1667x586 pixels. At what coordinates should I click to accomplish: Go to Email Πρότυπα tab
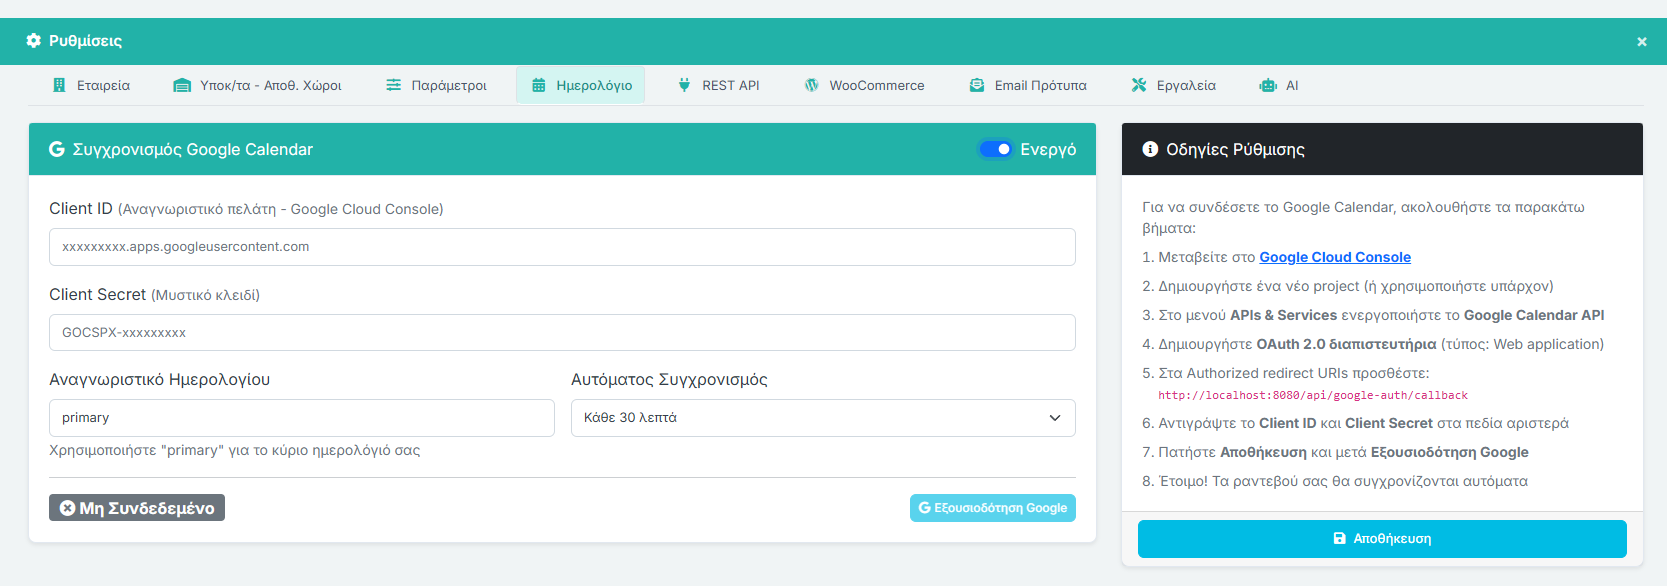[x=1028, y=85]
